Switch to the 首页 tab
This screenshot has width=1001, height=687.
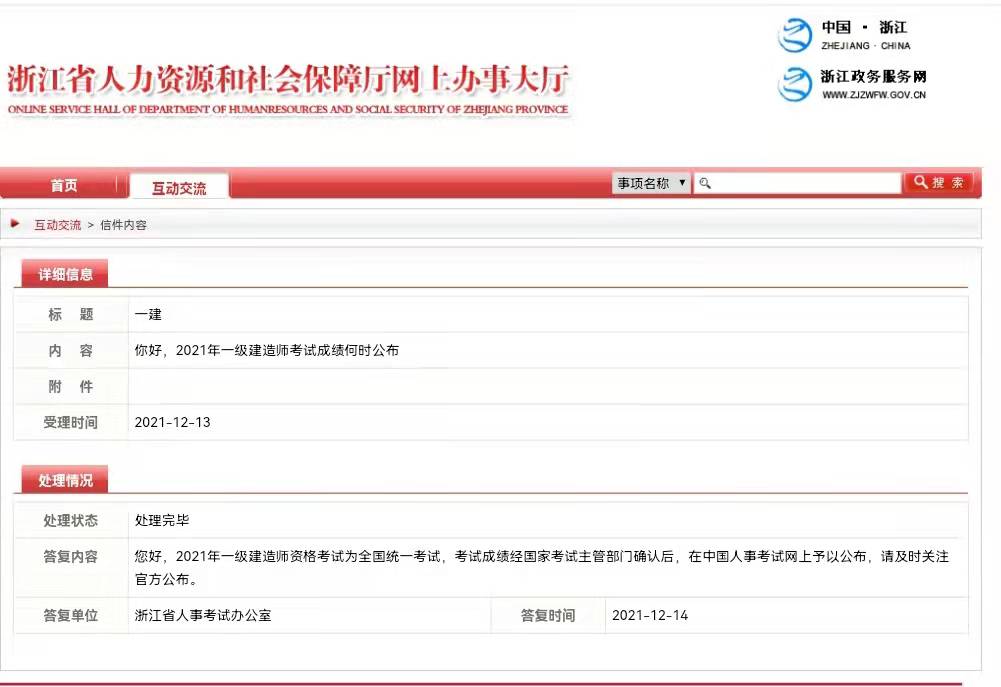pyautogui.click(x=64, y=185)
